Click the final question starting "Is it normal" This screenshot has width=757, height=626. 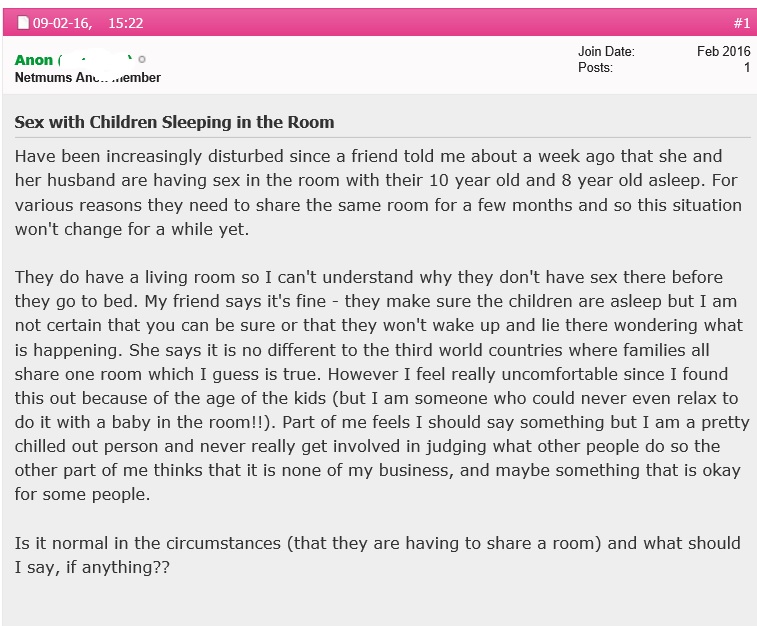pos(378,555)
